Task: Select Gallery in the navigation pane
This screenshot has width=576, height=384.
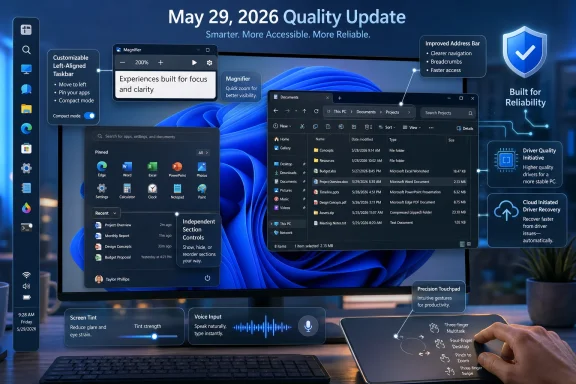Action: click(x=282, y=148)
